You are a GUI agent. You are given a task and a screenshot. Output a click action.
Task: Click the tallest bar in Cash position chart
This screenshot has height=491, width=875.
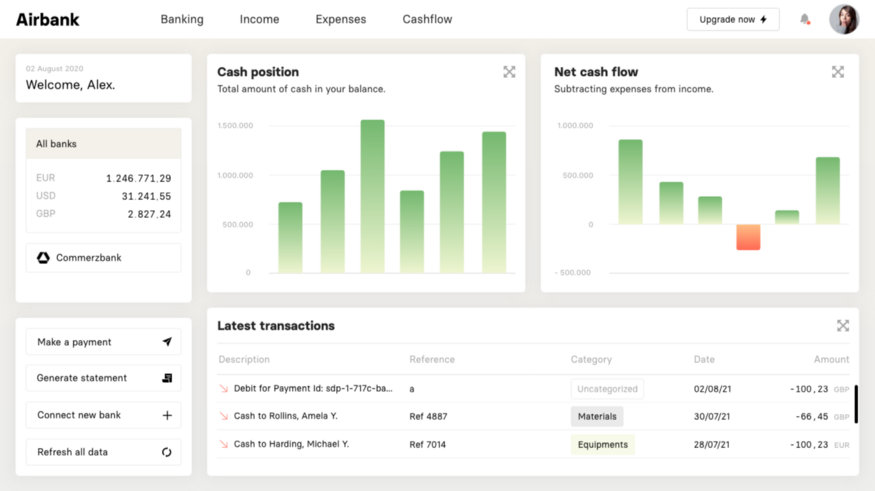[372, 196]
